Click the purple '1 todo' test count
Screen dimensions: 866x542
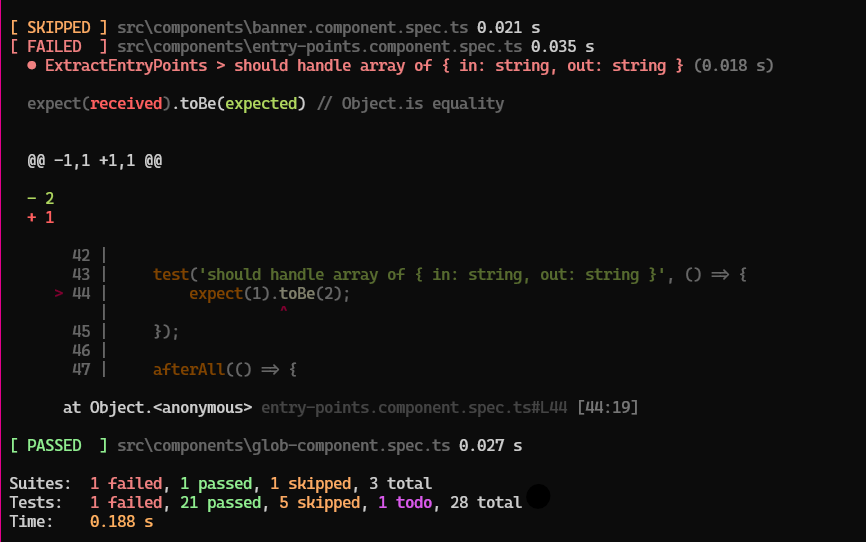point(405,503)
